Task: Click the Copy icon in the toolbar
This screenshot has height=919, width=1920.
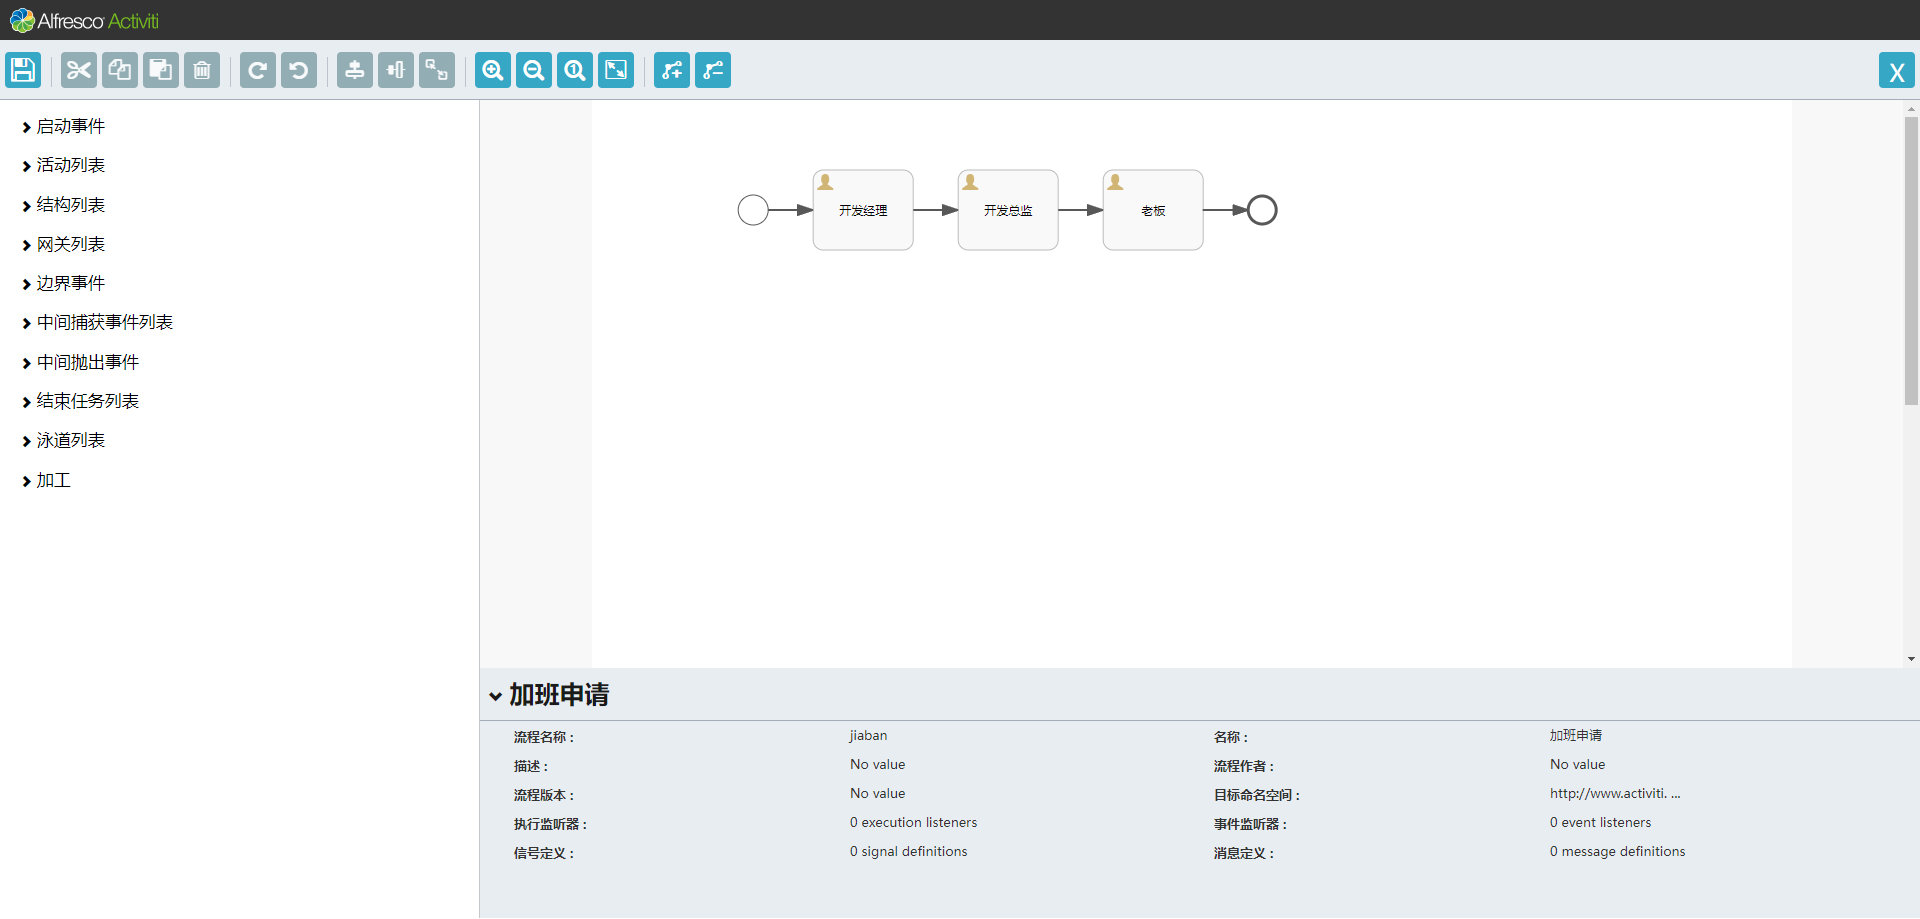Action: (120, 70)
